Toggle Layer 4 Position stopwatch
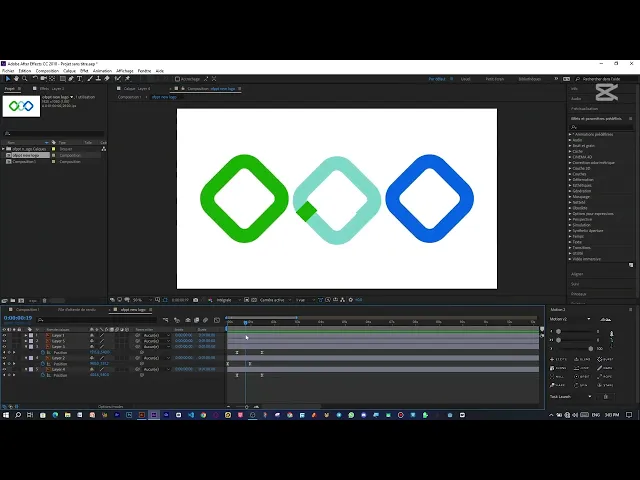Image resolution: width=640 pixels, height=480 pixels. tap(43, 375)
